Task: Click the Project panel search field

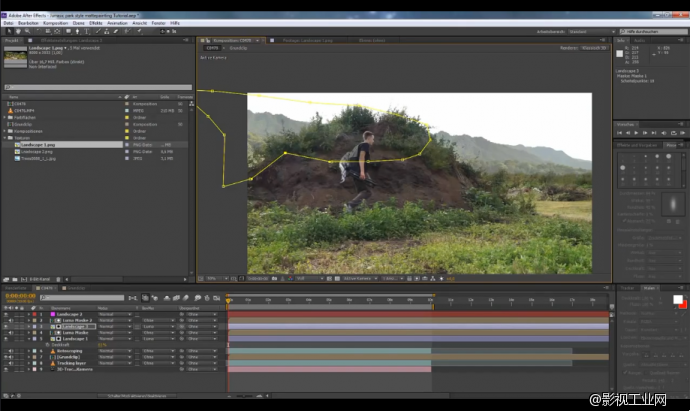Action: [98, 87]
